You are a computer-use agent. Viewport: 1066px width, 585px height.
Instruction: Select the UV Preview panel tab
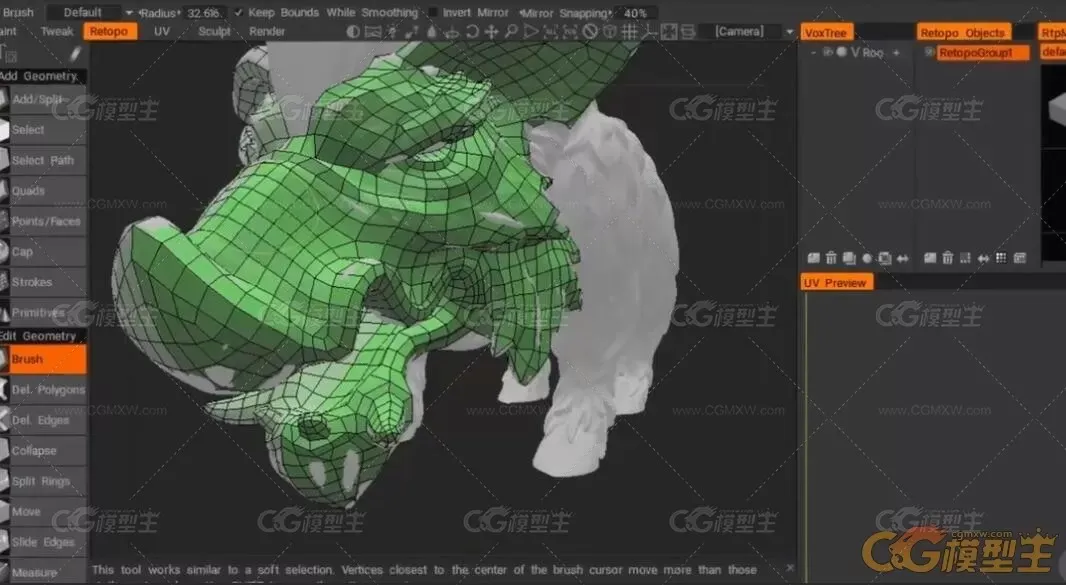tap(836, 282)
